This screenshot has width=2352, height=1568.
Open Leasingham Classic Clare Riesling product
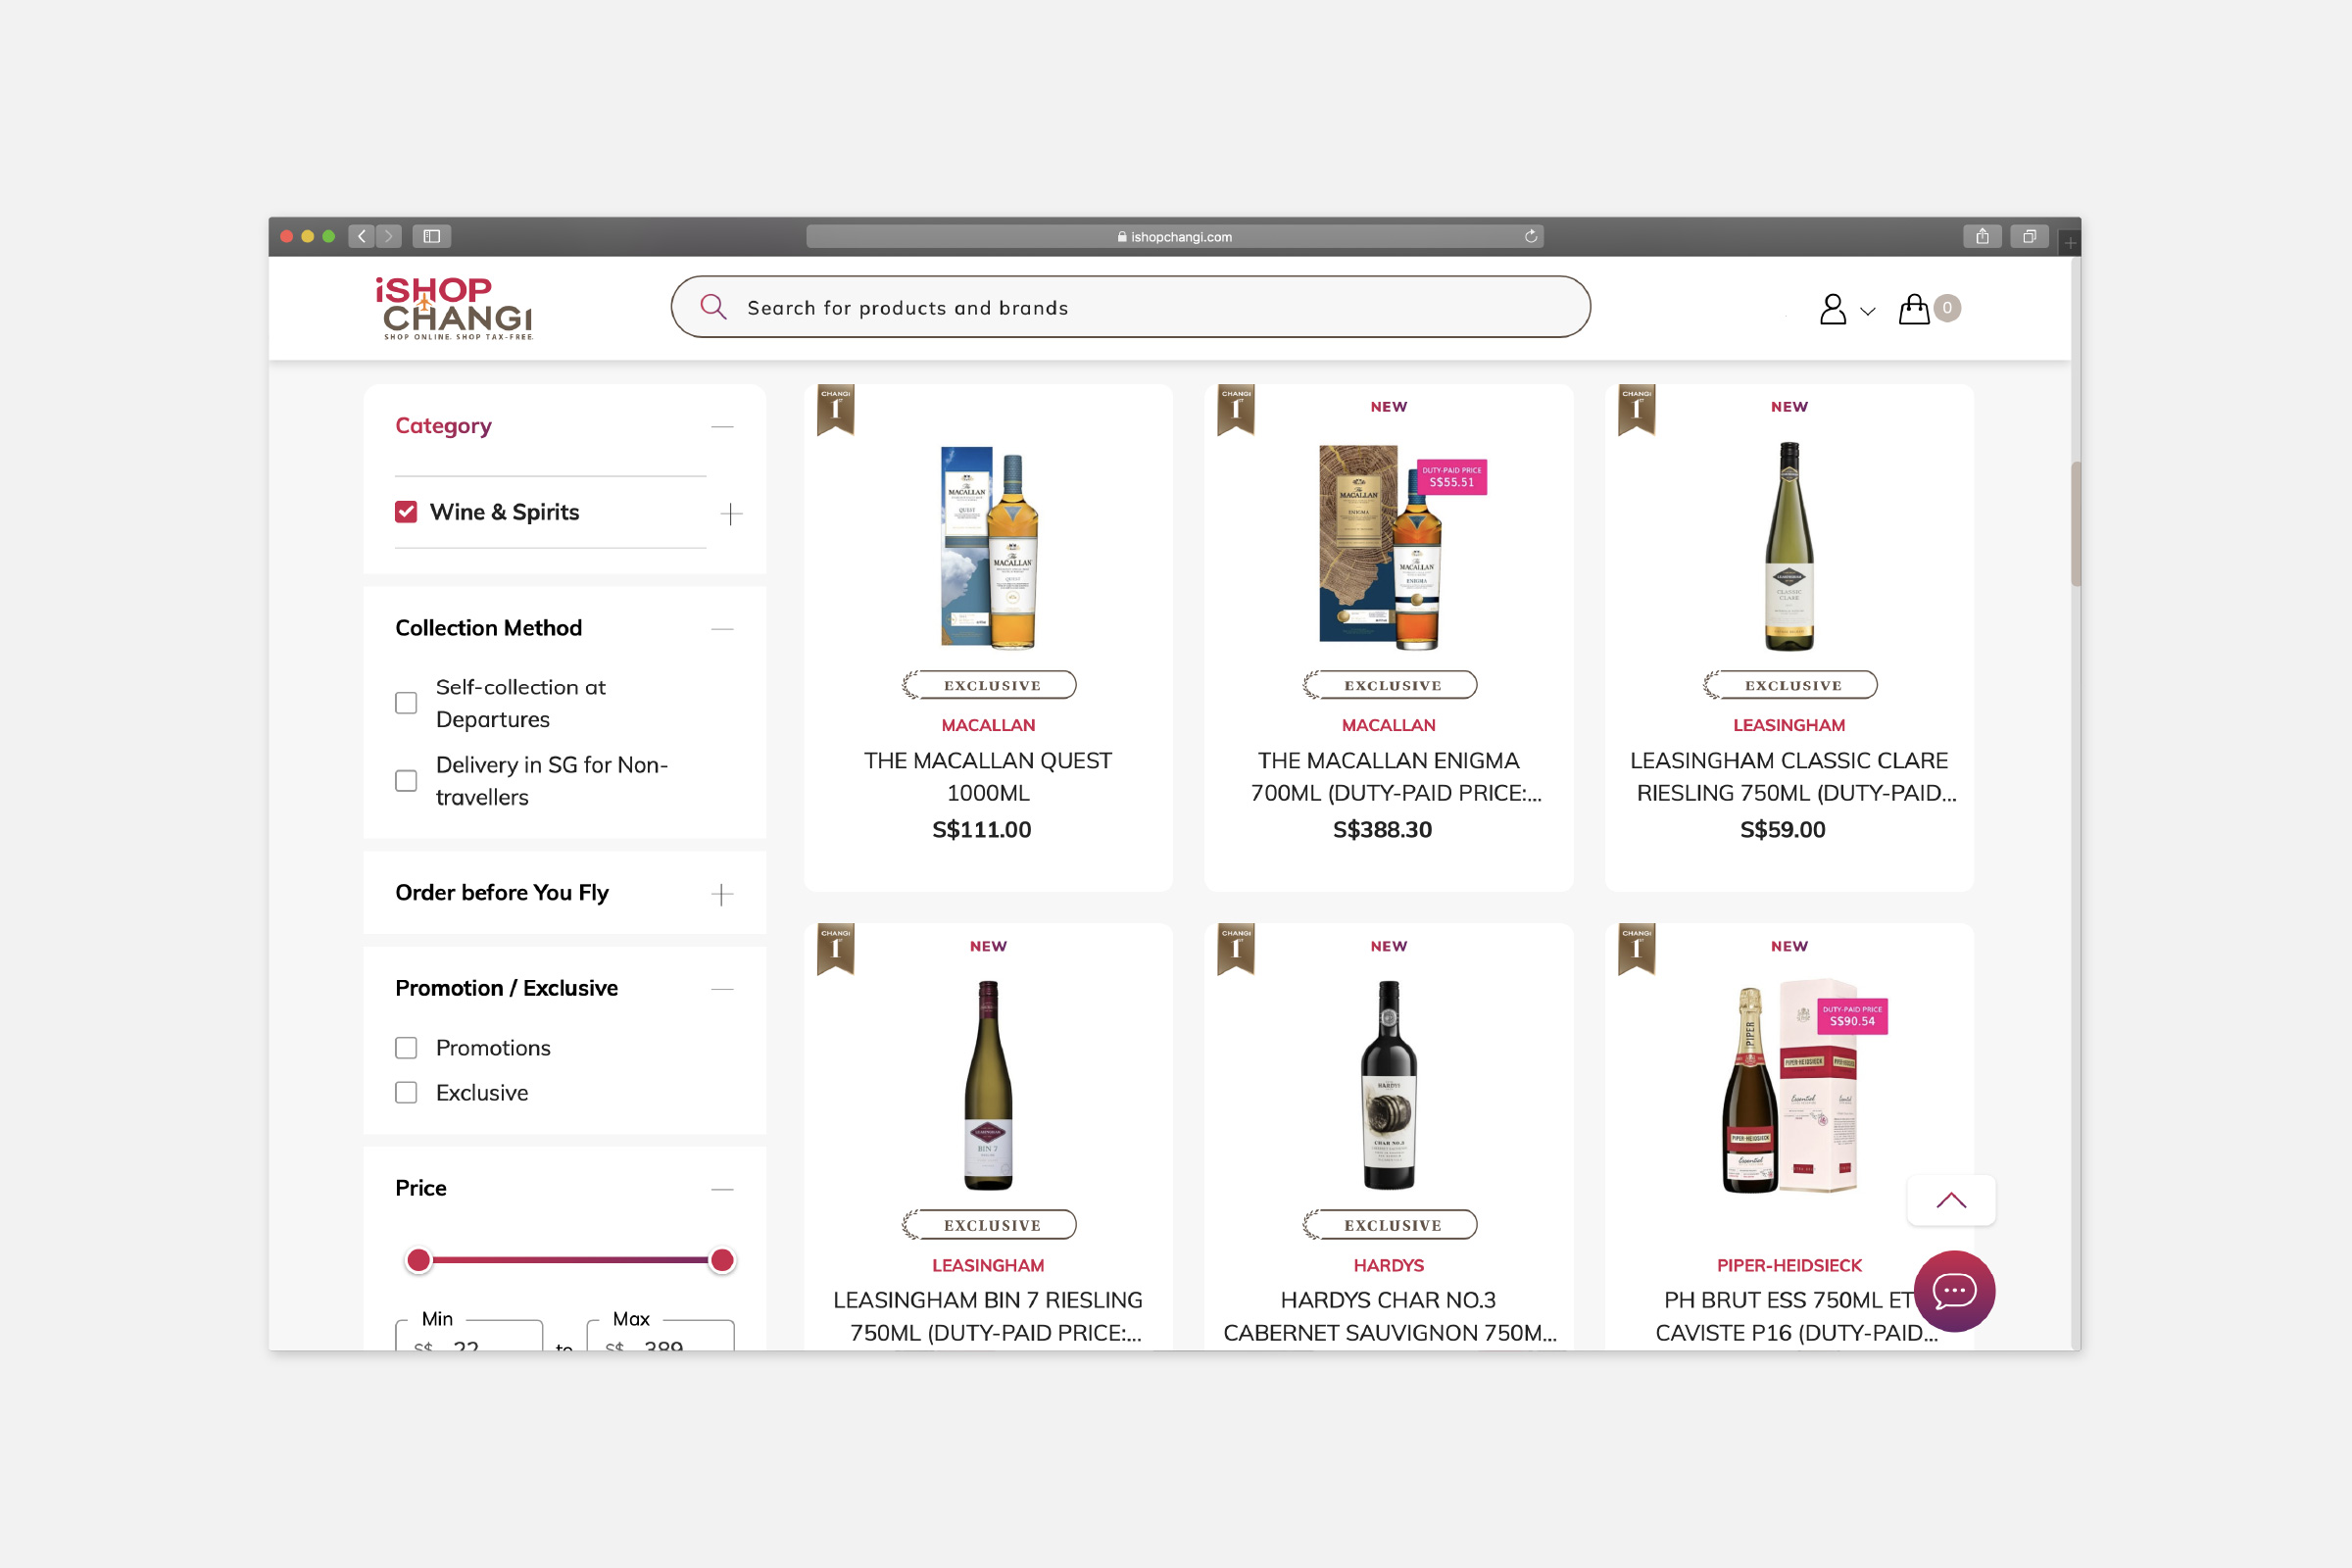click(x=1789, y=777)
